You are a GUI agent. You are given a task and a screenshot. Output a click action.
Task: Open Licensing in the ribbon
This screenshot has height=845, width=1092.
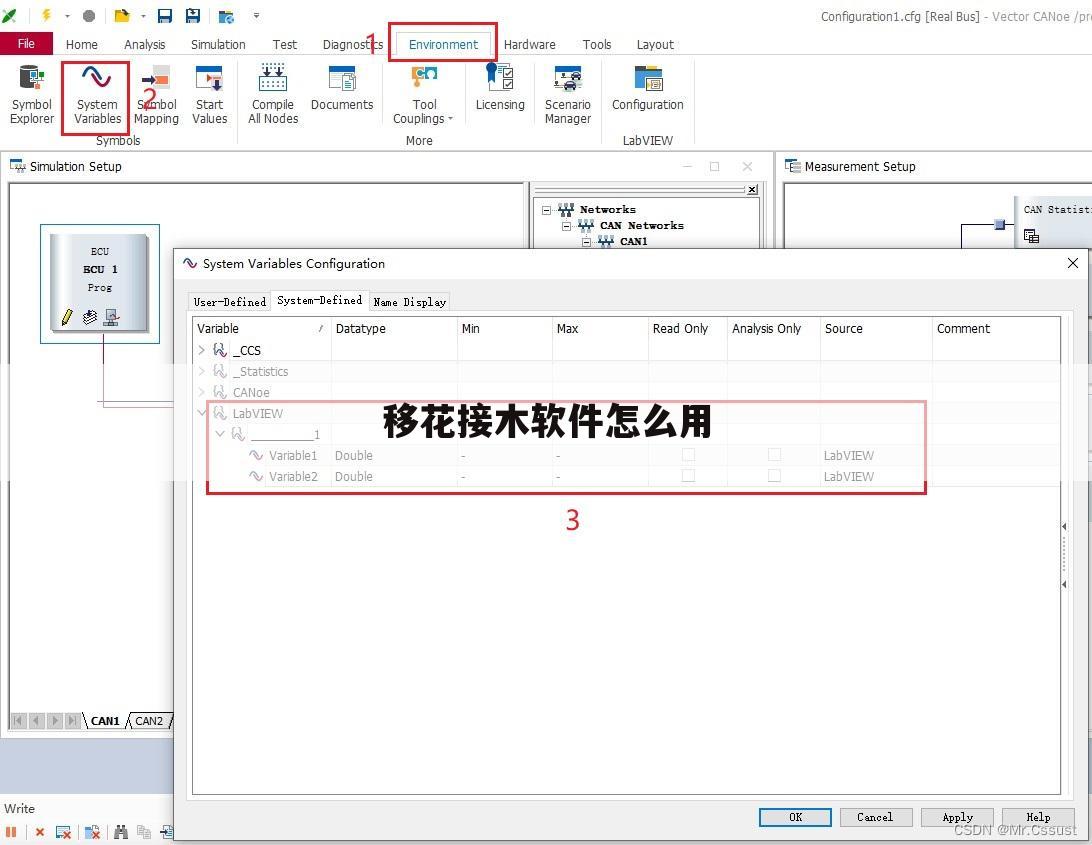500,88
